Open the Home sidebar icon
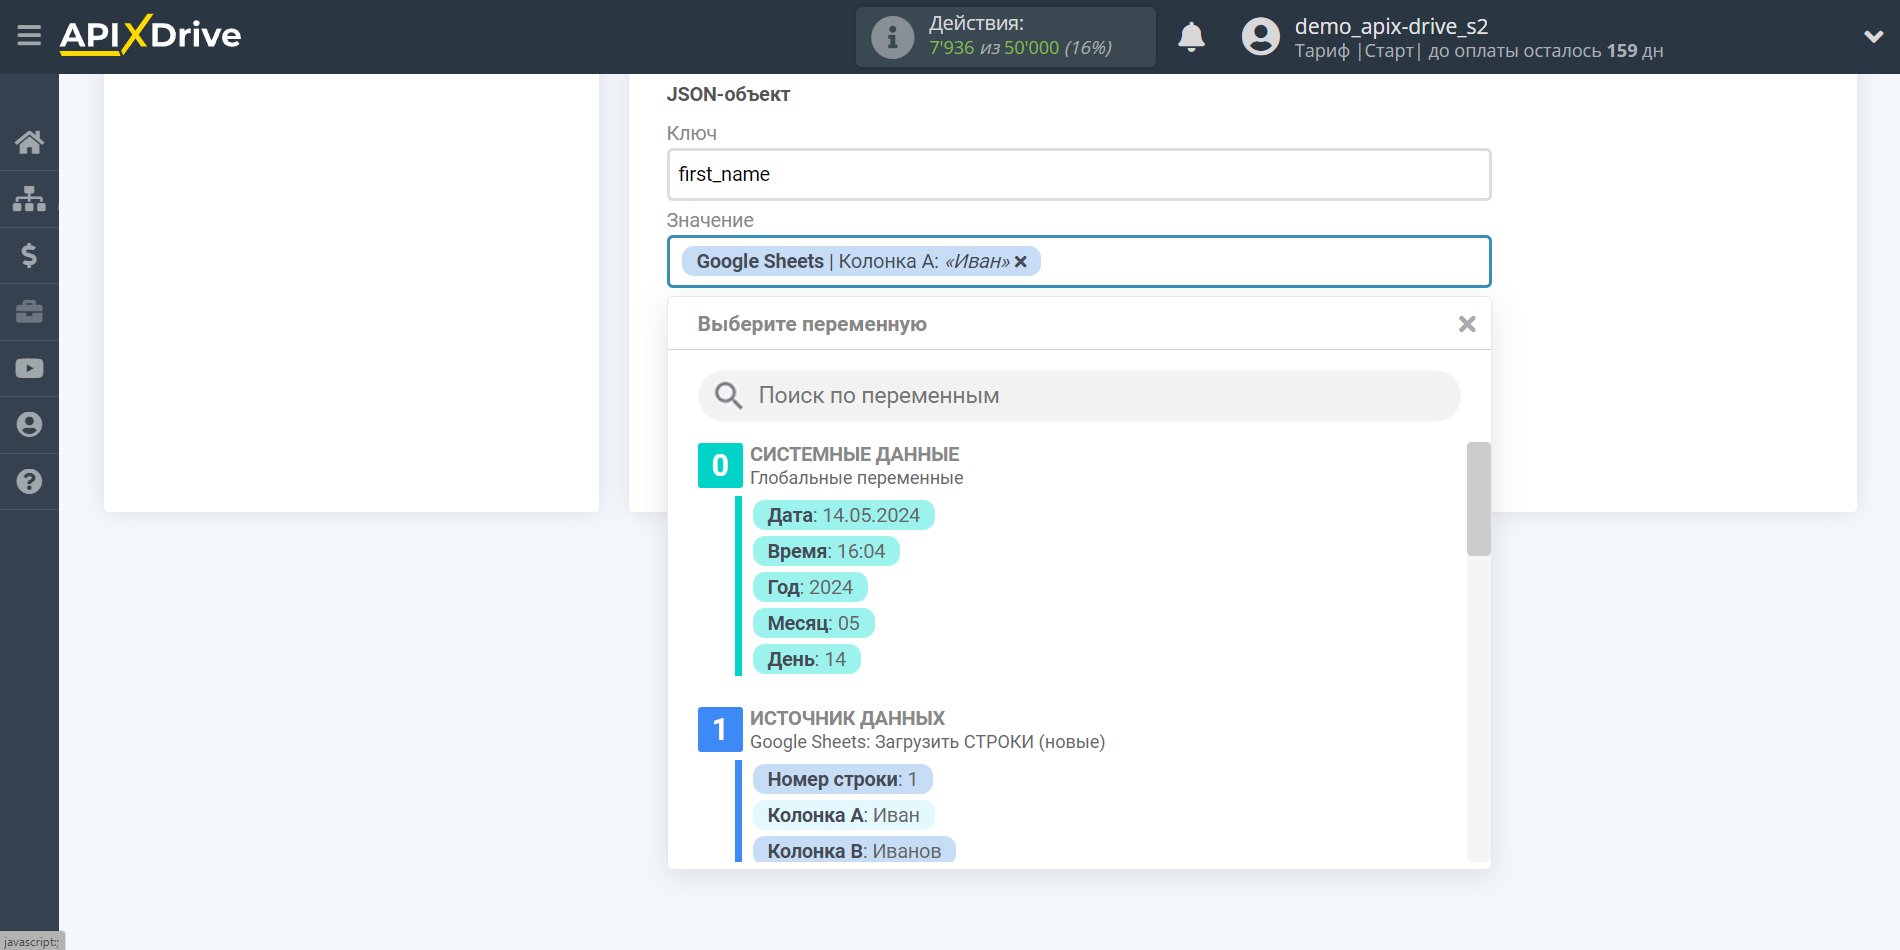This screenshot has height=950, width=1900. (x=29, y=142)
